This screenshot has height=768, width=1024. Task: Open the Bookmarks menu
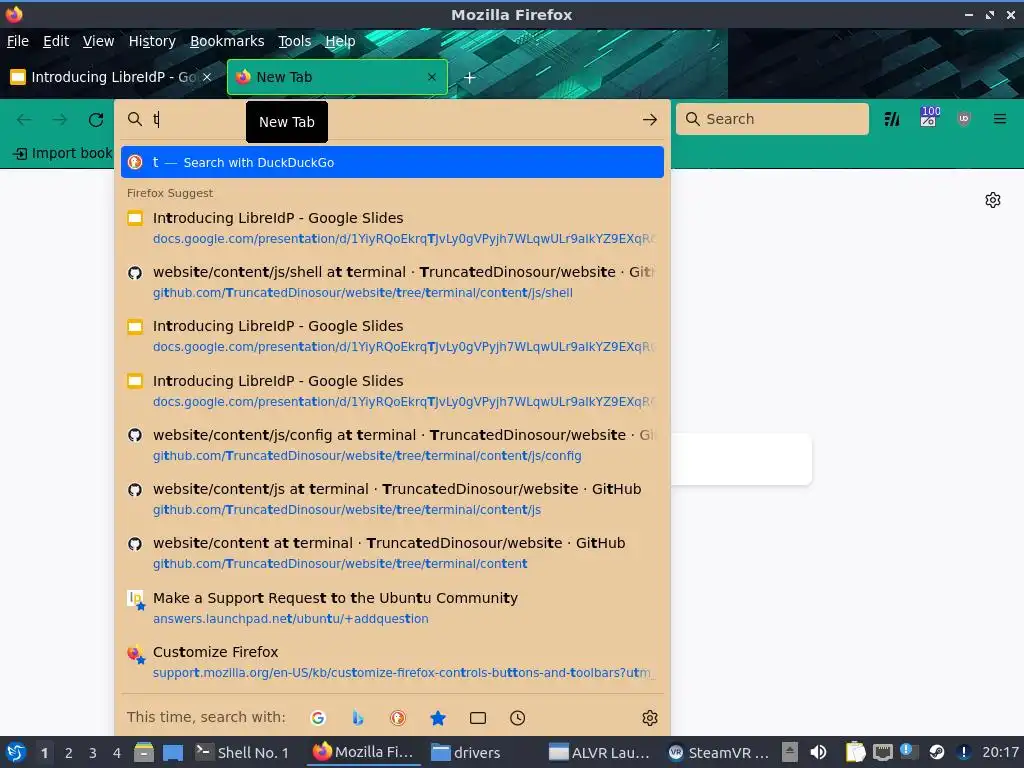click(227, 41)
